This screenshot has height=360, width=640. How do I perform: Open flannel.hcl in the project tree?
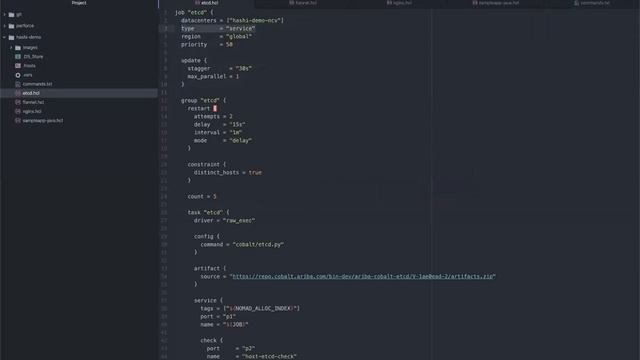point(33,102)
